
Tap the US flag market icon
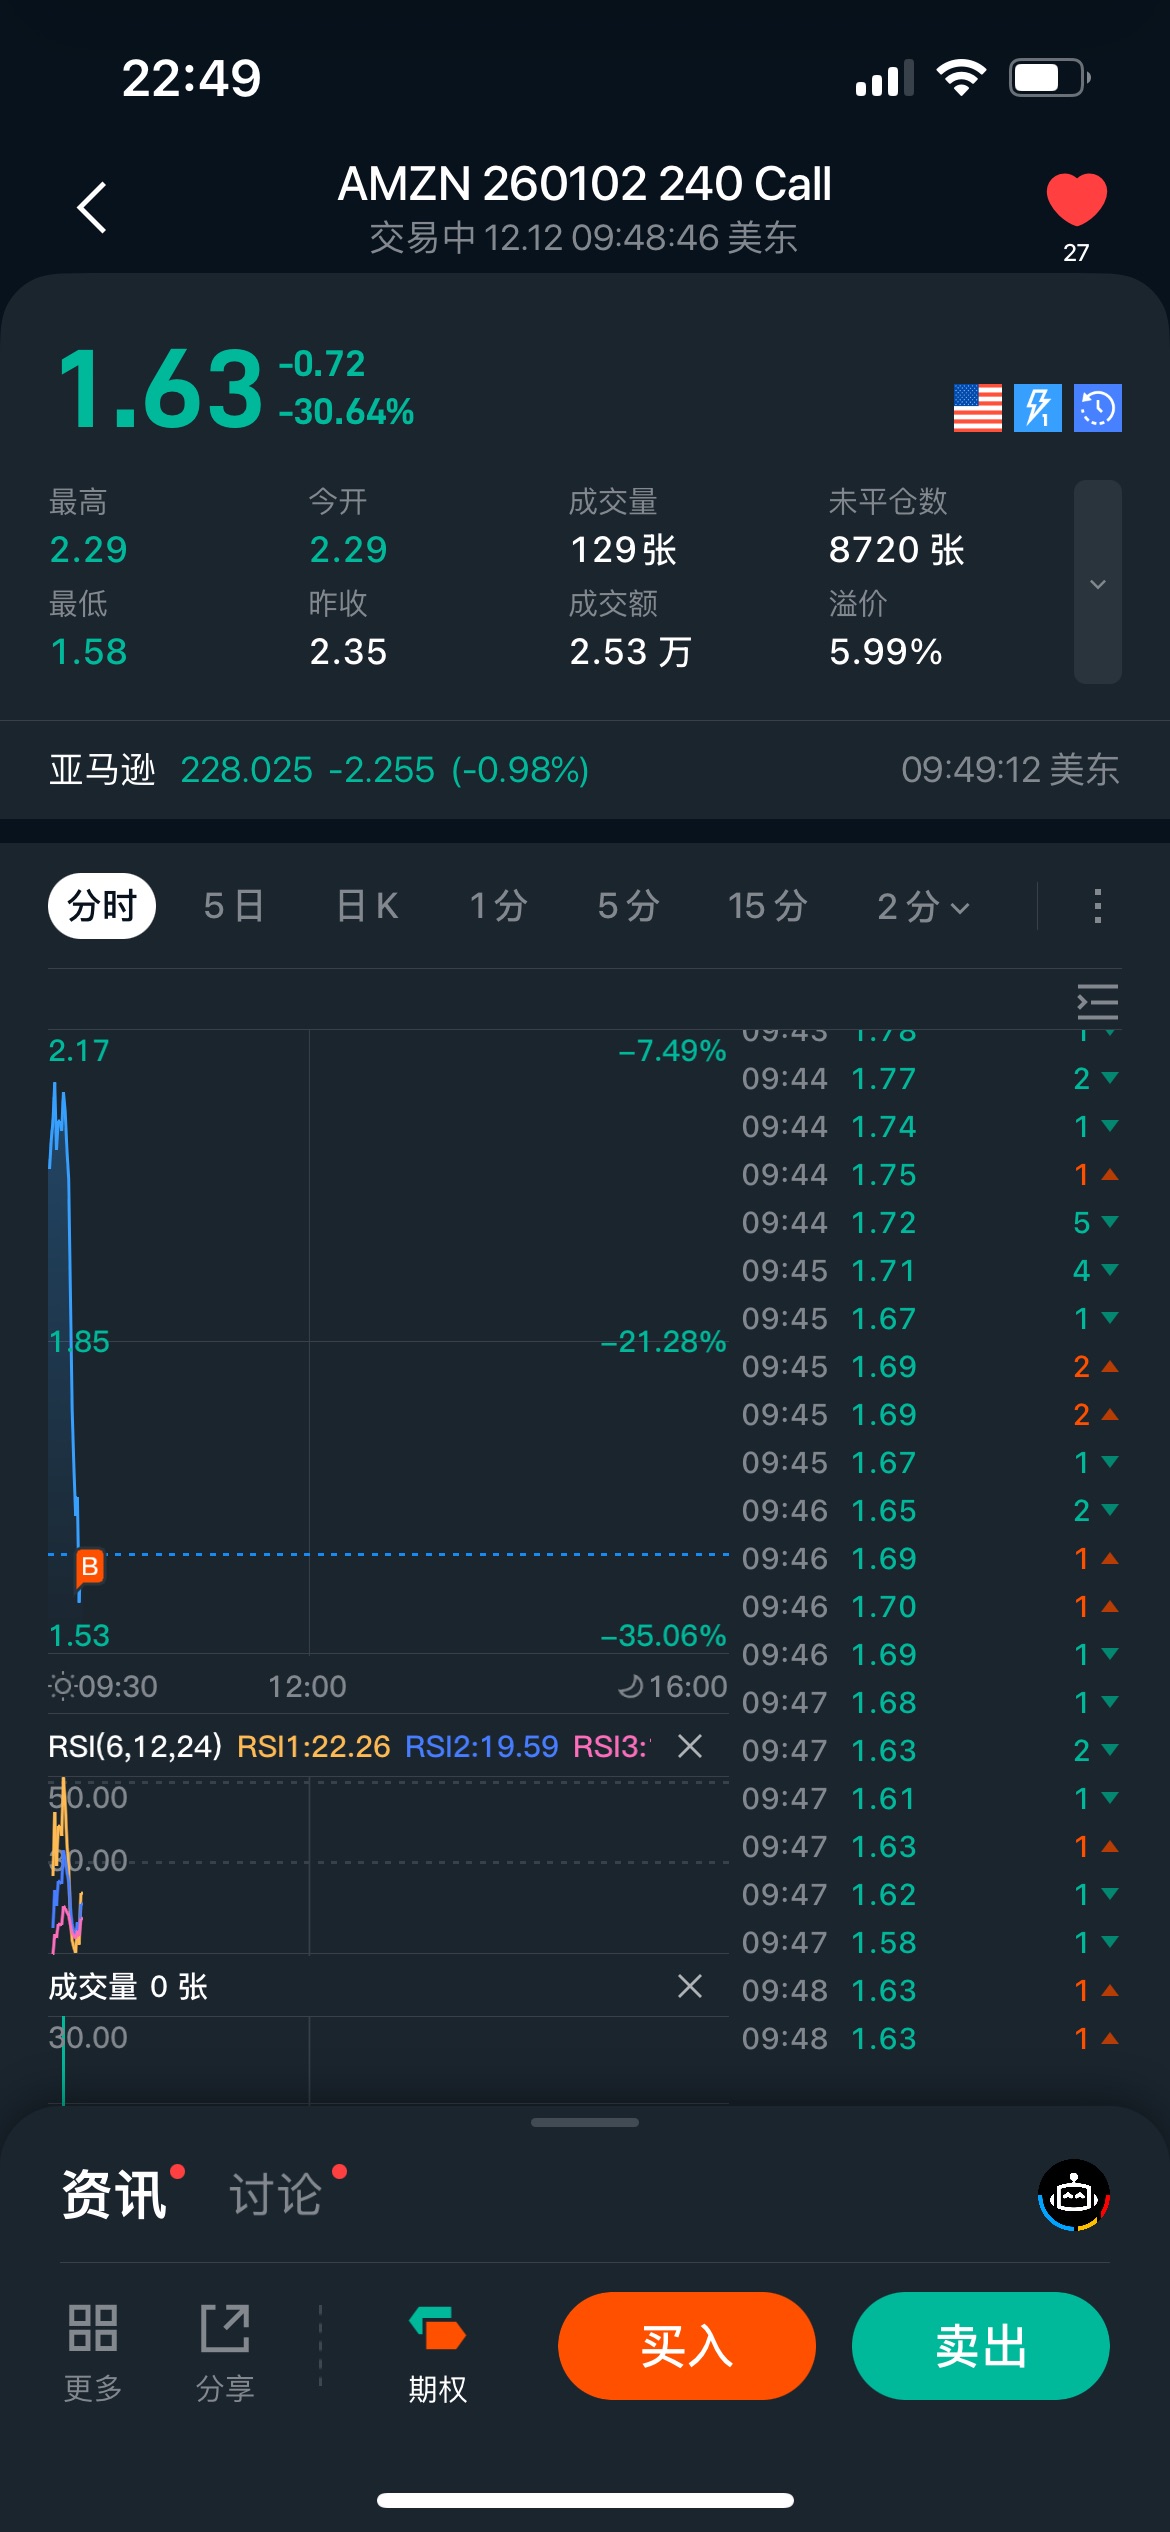pyautogui.click(x=977, y=408)
